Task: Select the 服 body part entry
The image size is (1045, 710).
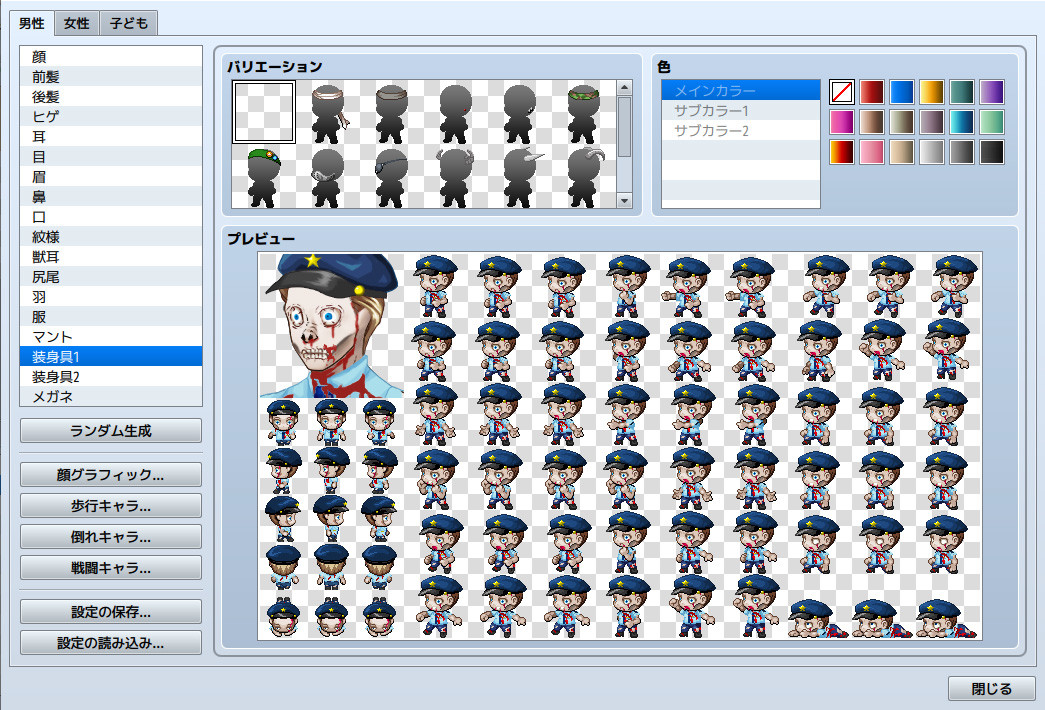Action: point(110,317)
